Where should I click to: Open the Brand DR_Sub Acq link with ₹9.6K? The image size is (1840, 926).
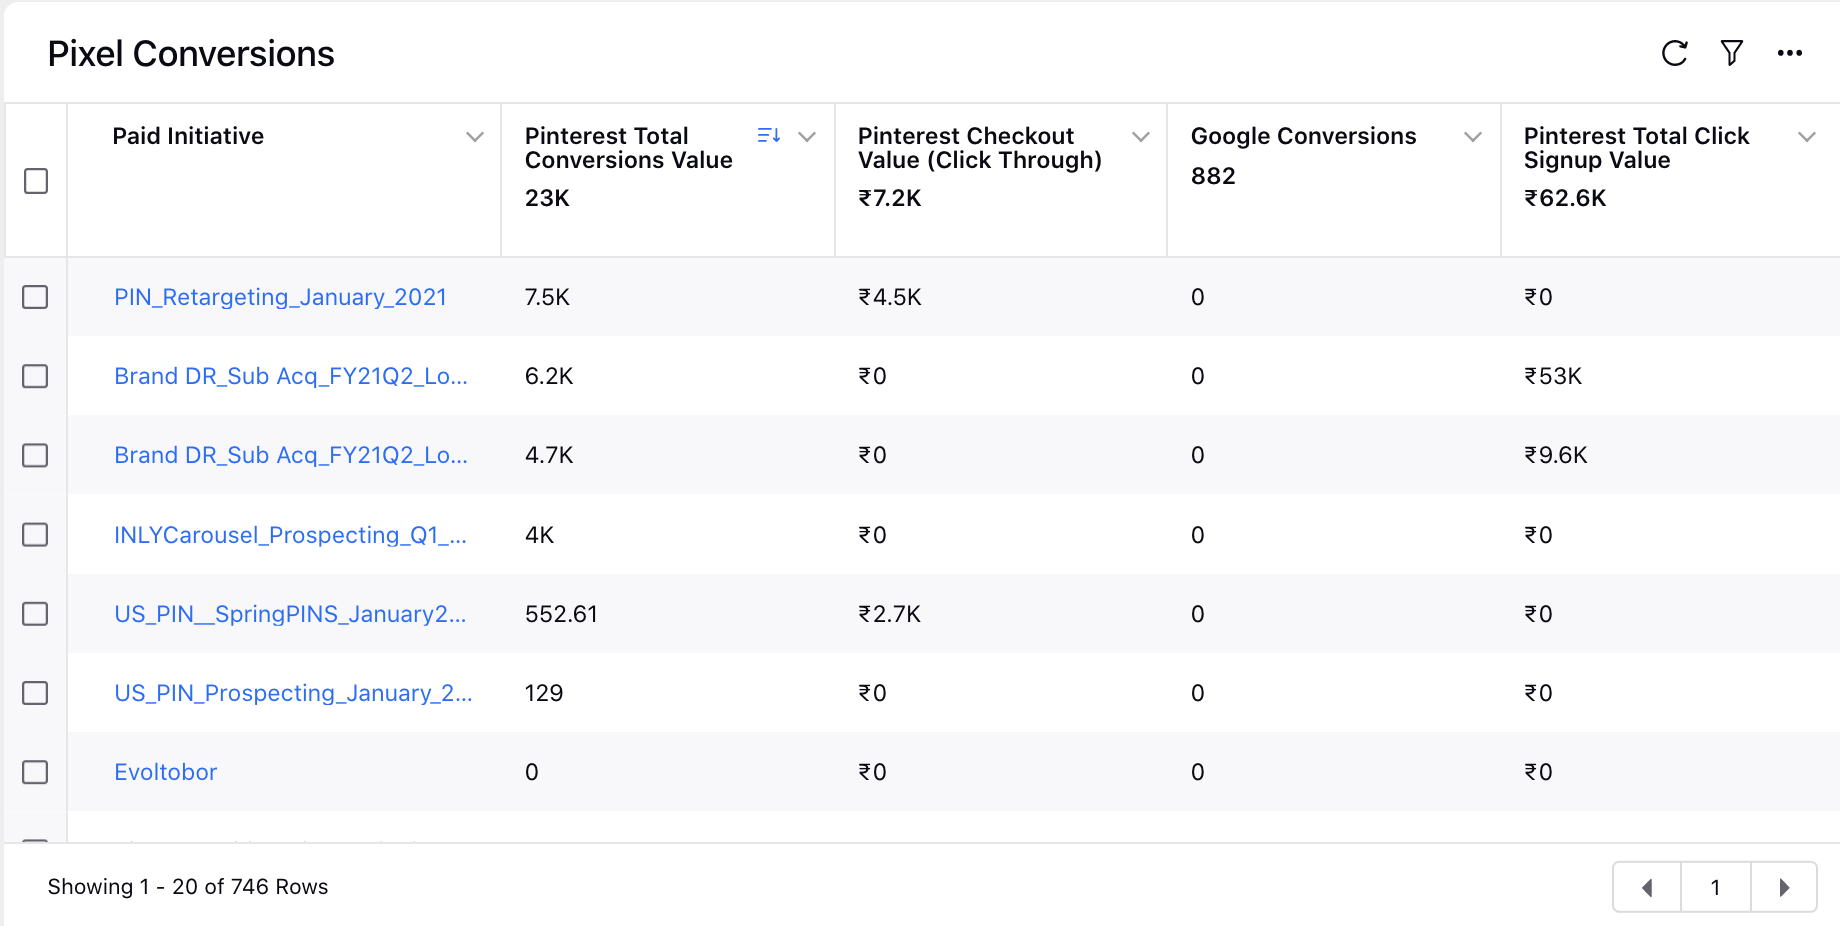(x=291, y=455)
